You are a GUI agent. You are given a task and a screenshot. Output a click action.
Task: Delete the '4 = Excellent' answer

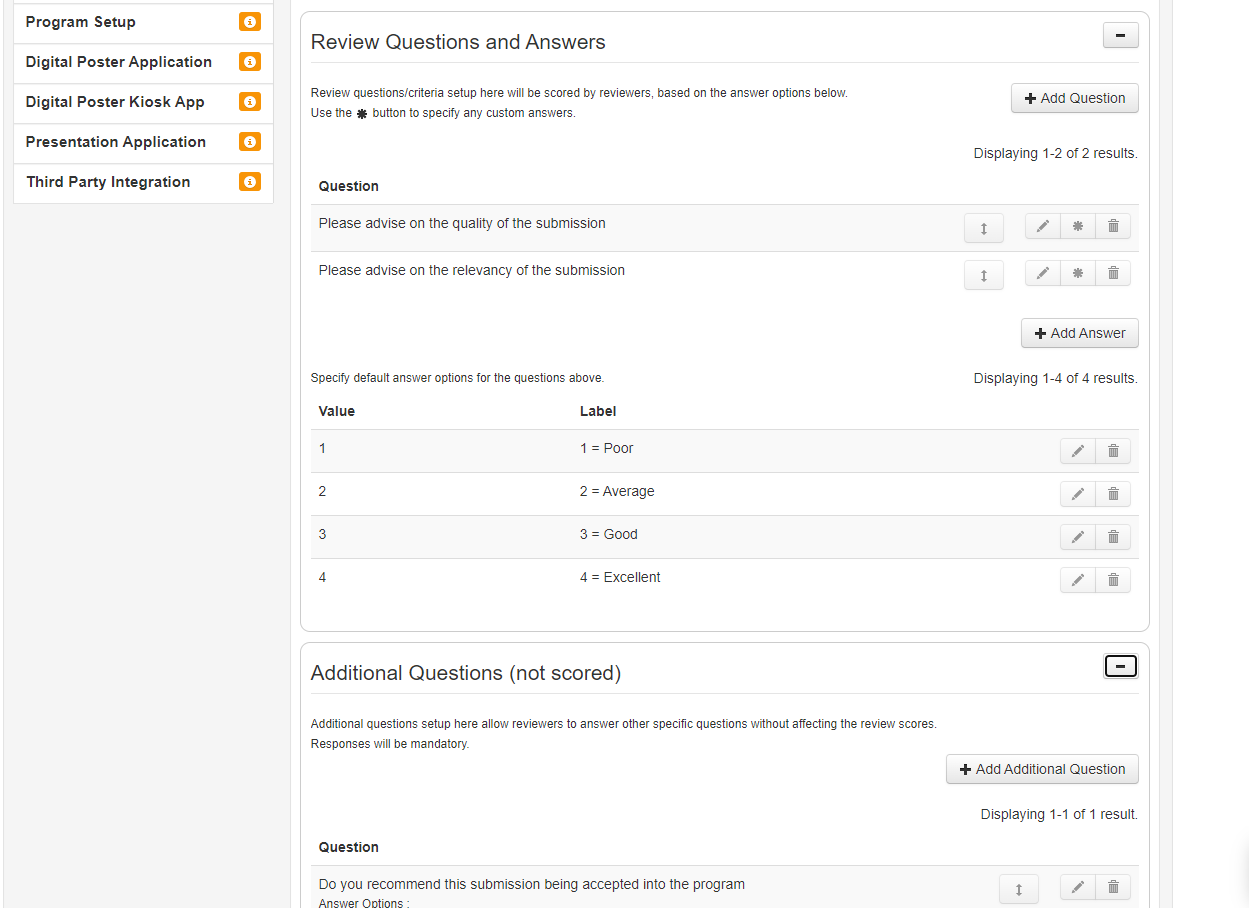[1113, 580]
